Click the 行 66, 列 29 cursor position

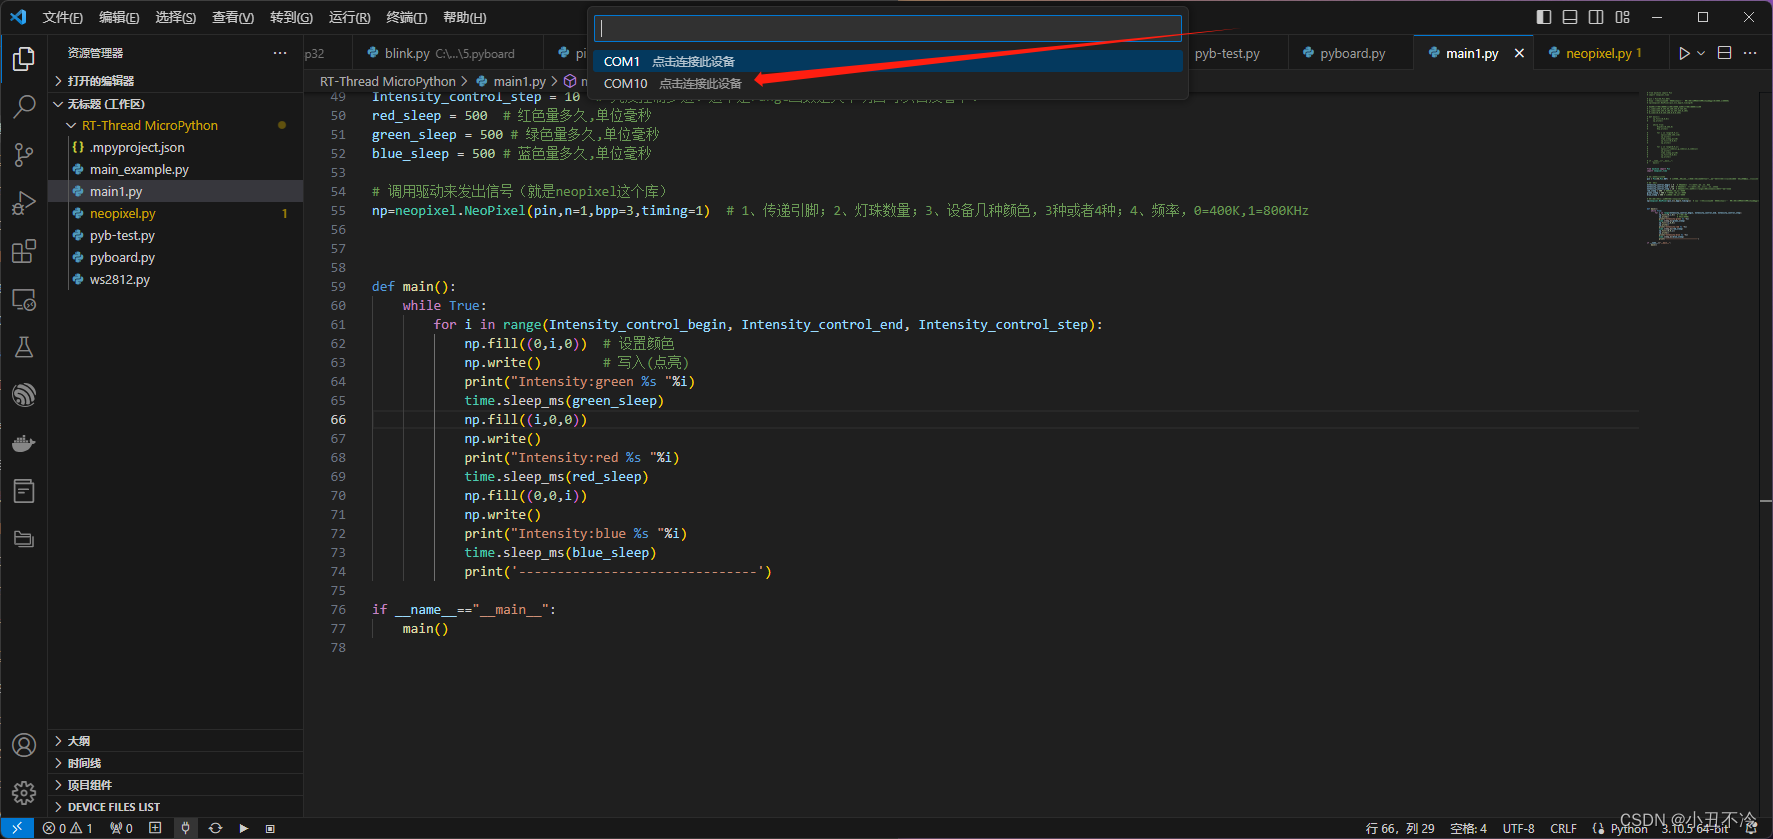coord(1400,828)
